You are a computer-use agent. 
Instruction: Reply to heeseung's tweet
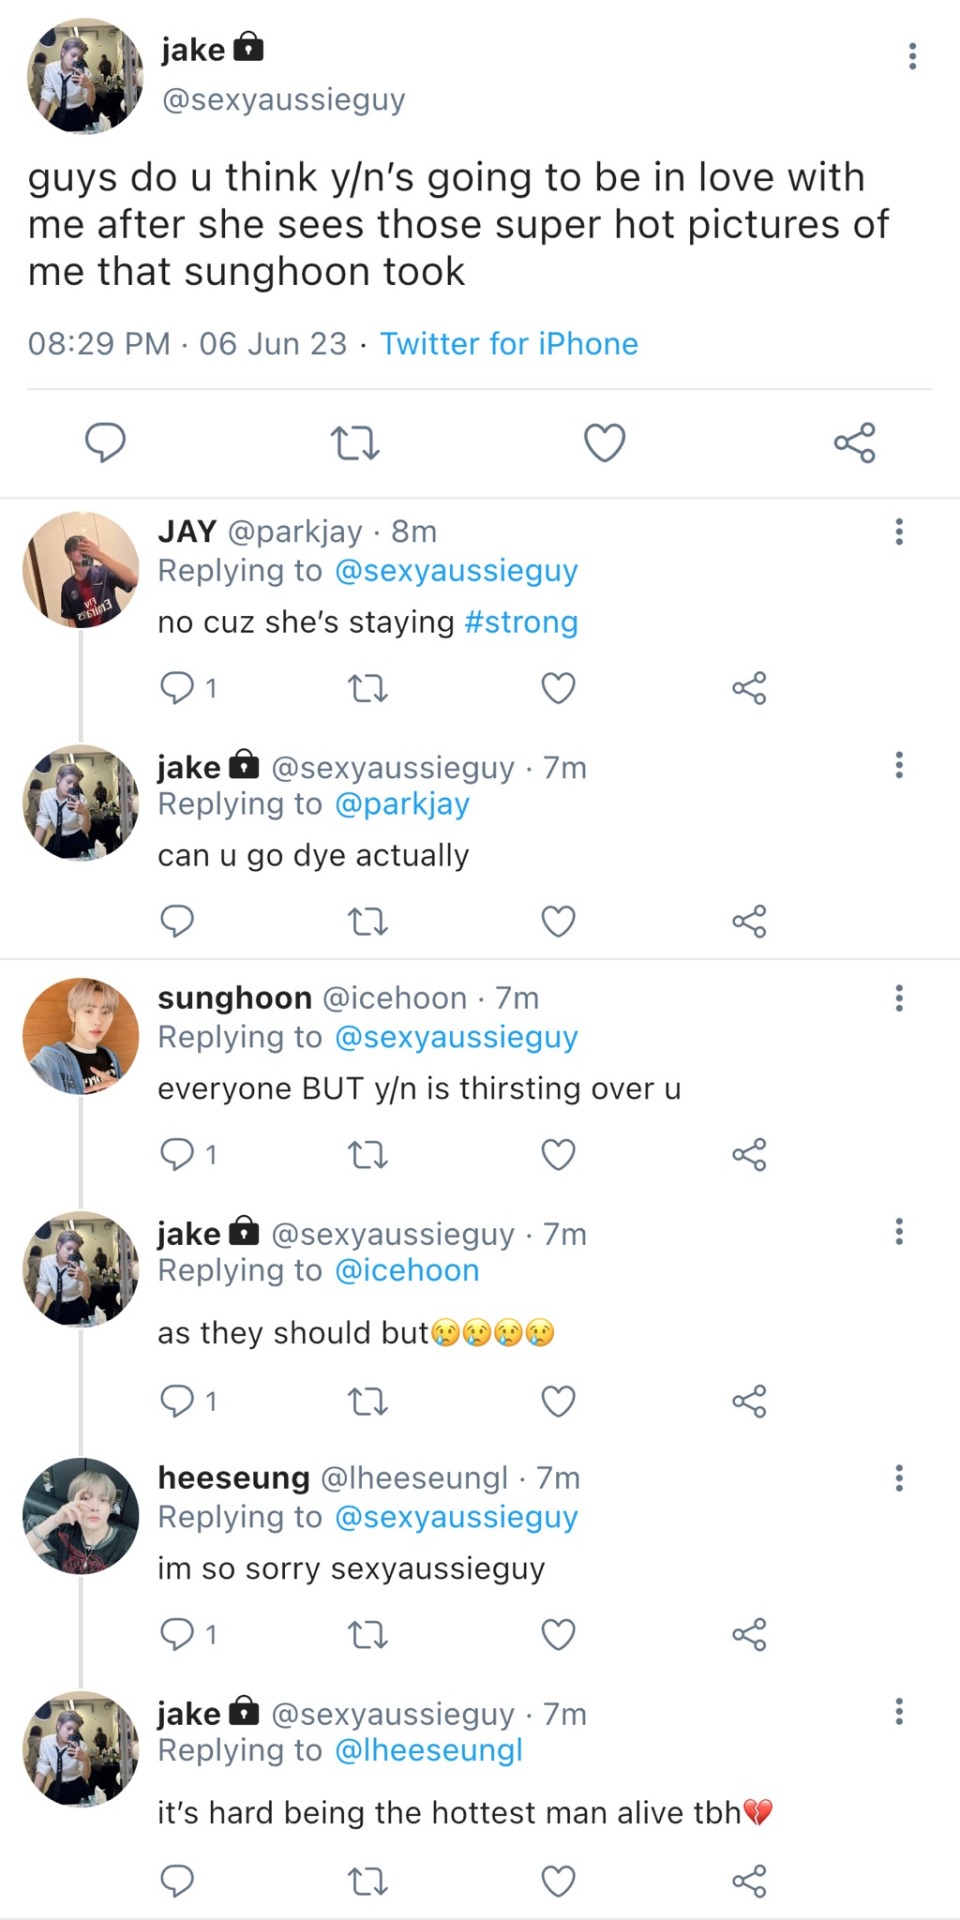[177, 1635]
